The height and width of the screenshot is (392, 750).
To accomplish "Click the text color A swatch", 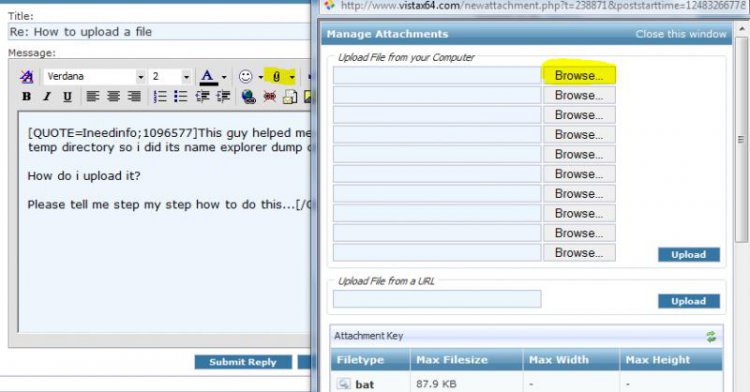I will tap(208, 76).
